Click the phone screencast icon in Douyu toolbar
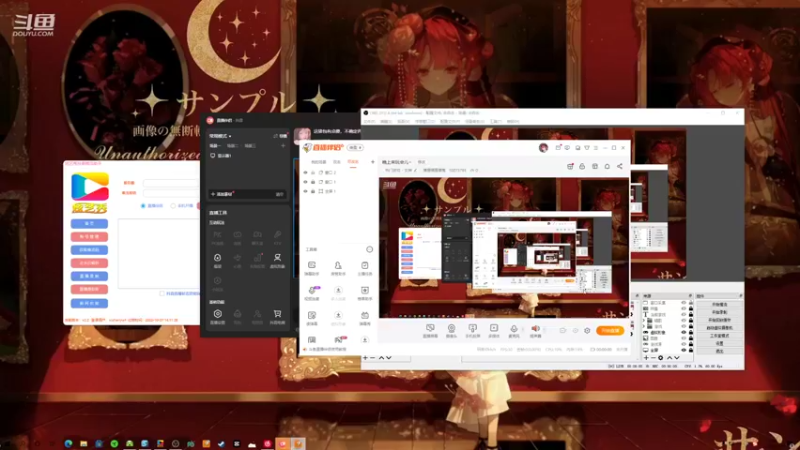The height and width of the screenshot is (450, 800). click(x=472, y=328)
